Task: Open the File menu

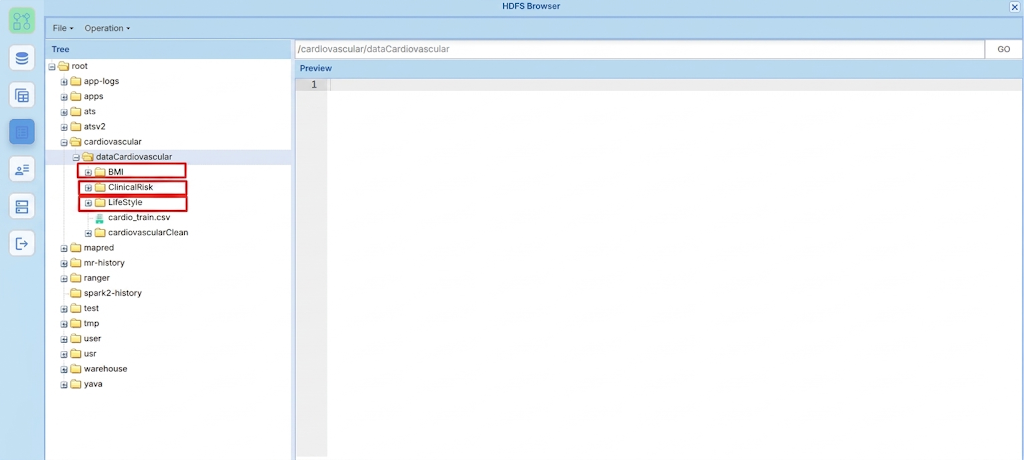Action: pyautogui.click(x=63, y=28)
